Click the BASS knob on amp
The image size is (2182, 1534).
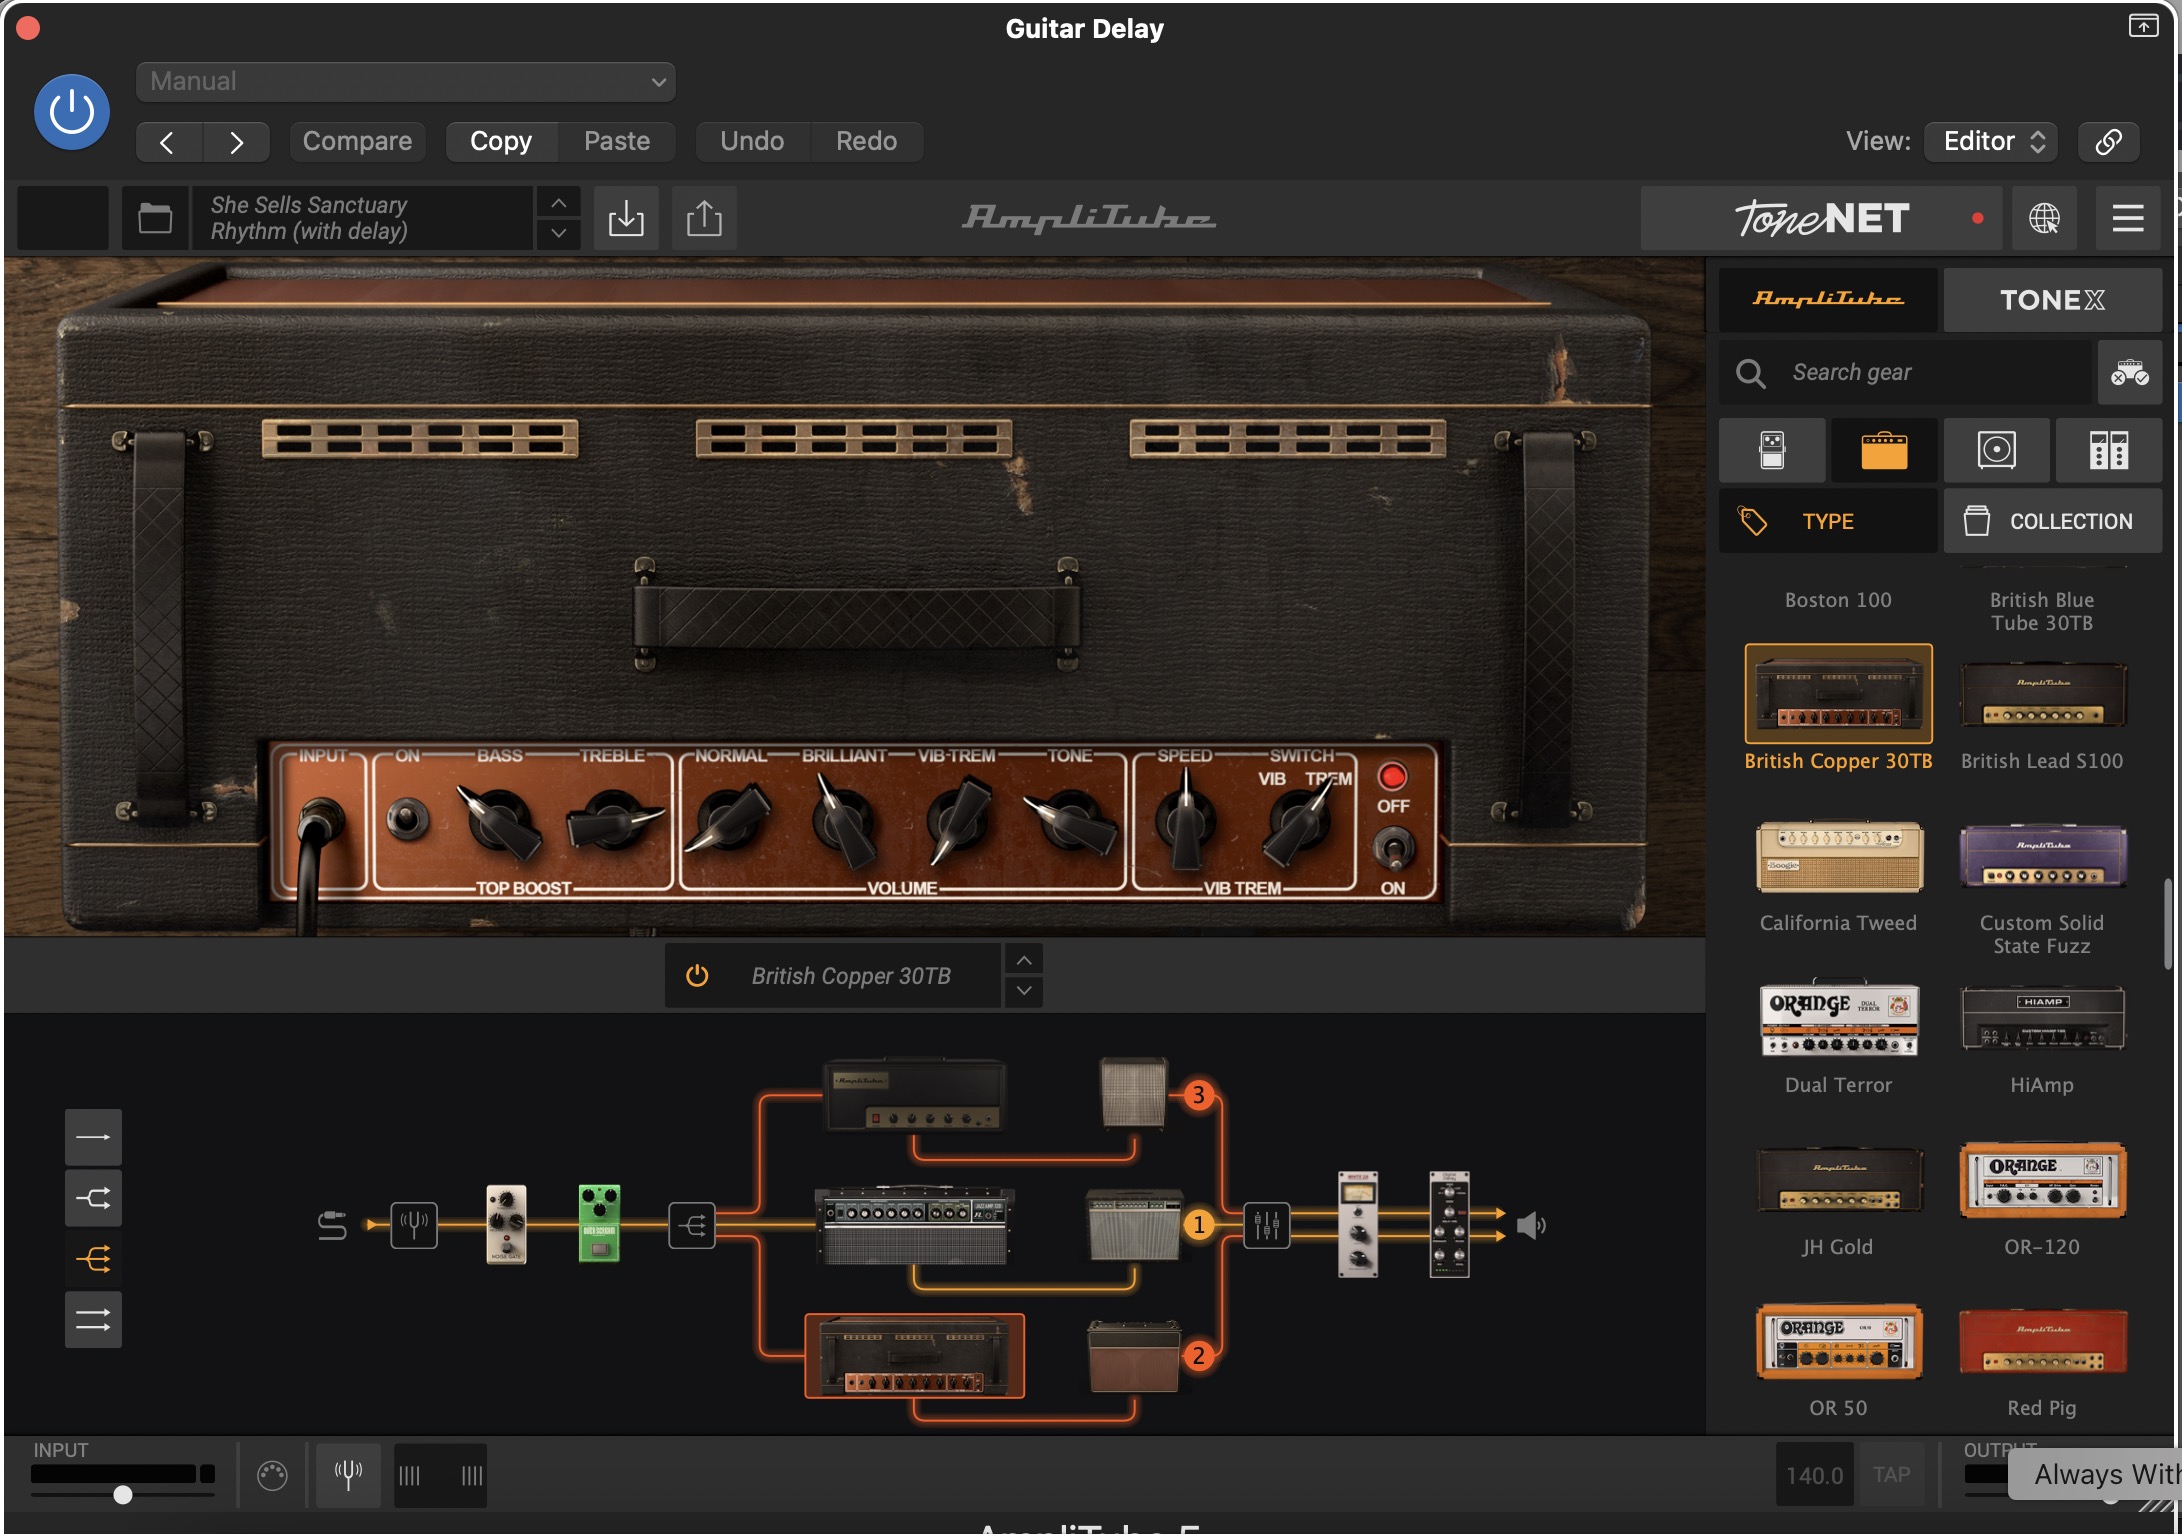(499, 821)
